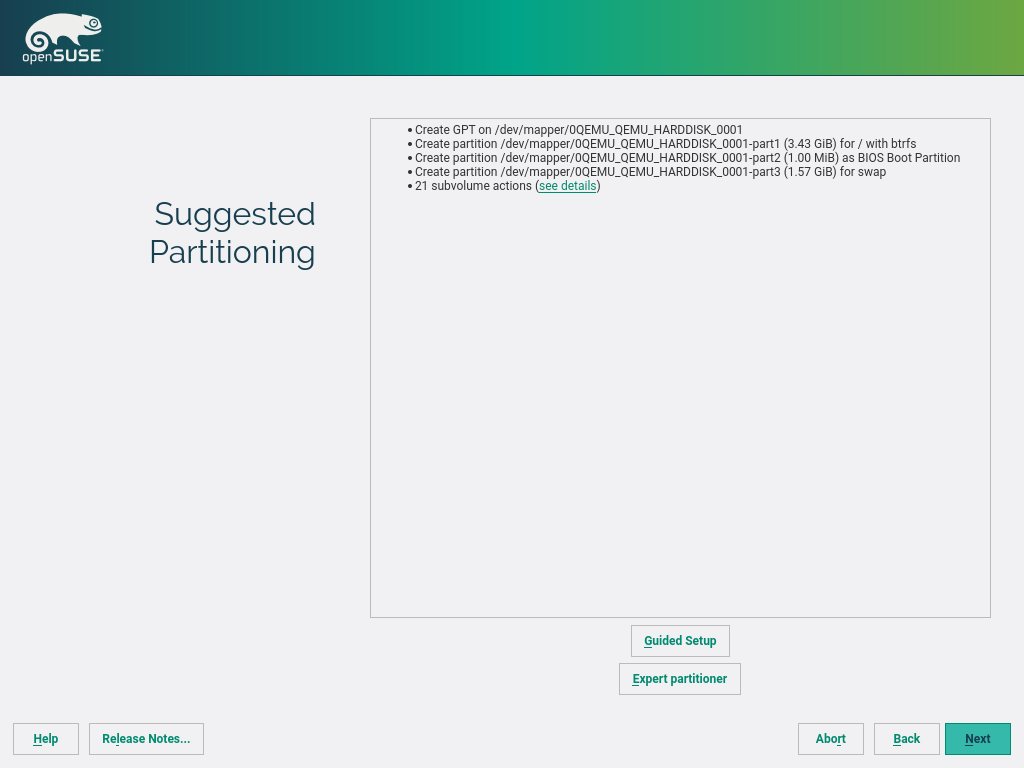The image size is (1024, 768).
Task: Click the 'Suggested Partitioning' heading
Action: click(x=233, y=233)
